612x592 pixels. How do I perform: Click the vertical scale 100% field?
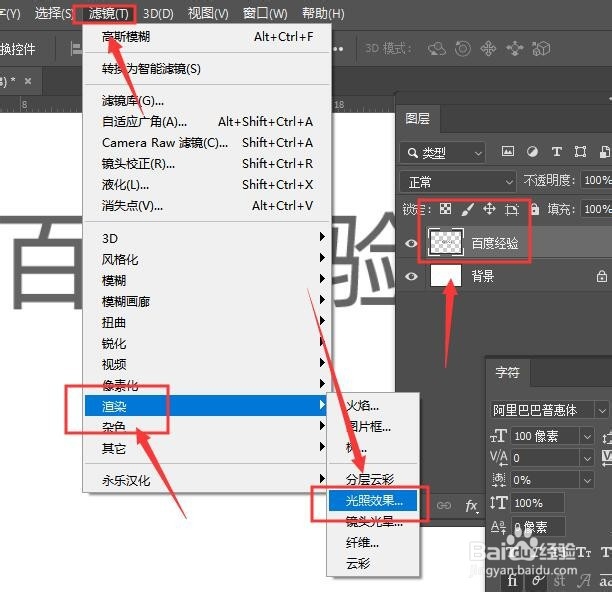[538, 503]
